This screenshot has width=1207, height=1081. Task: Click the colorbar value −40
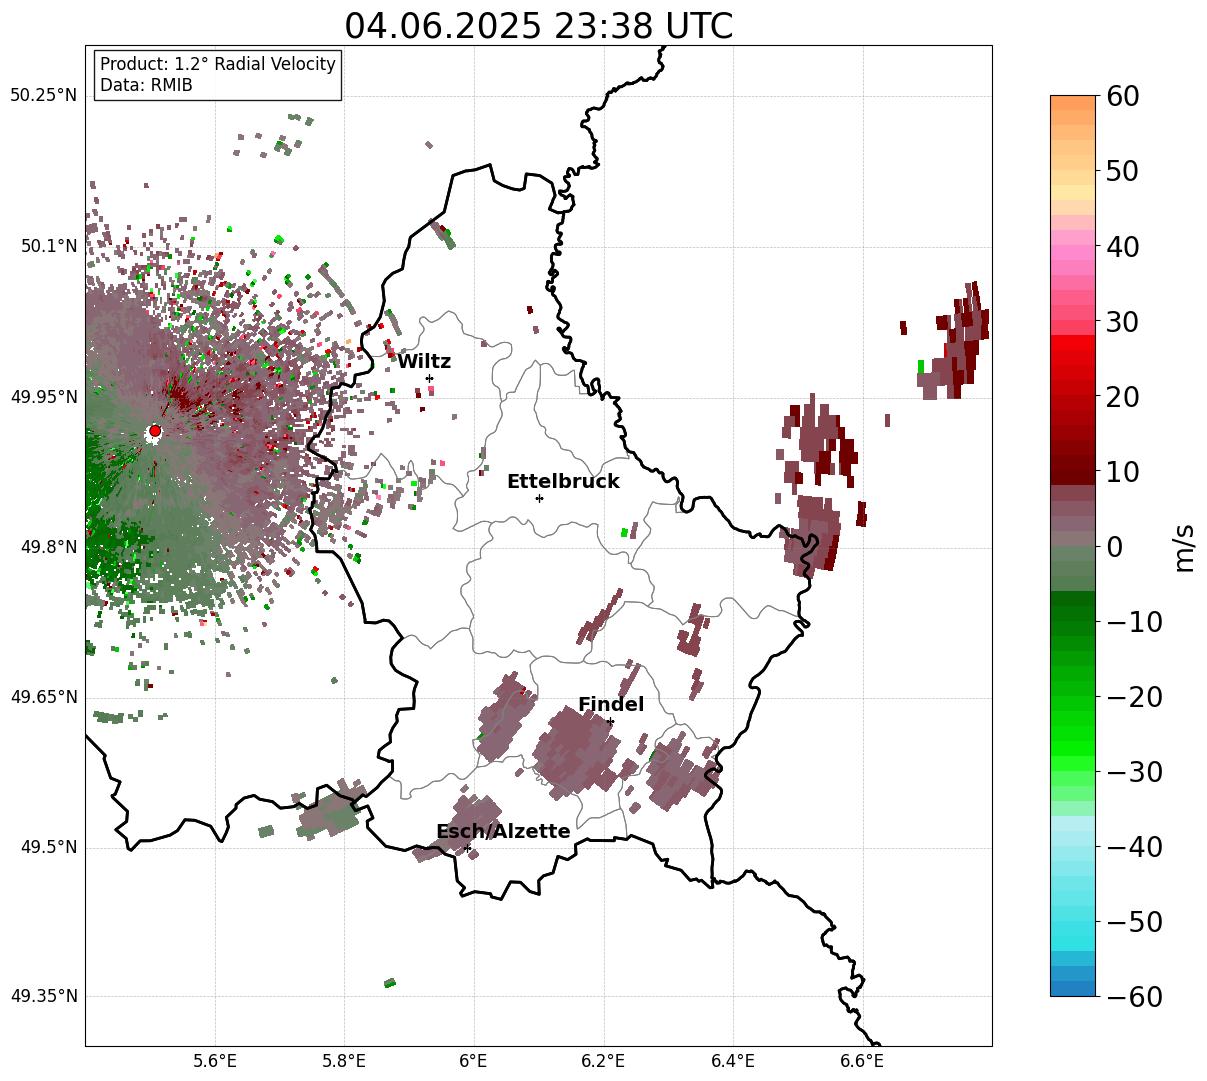tap(1134, 847)
